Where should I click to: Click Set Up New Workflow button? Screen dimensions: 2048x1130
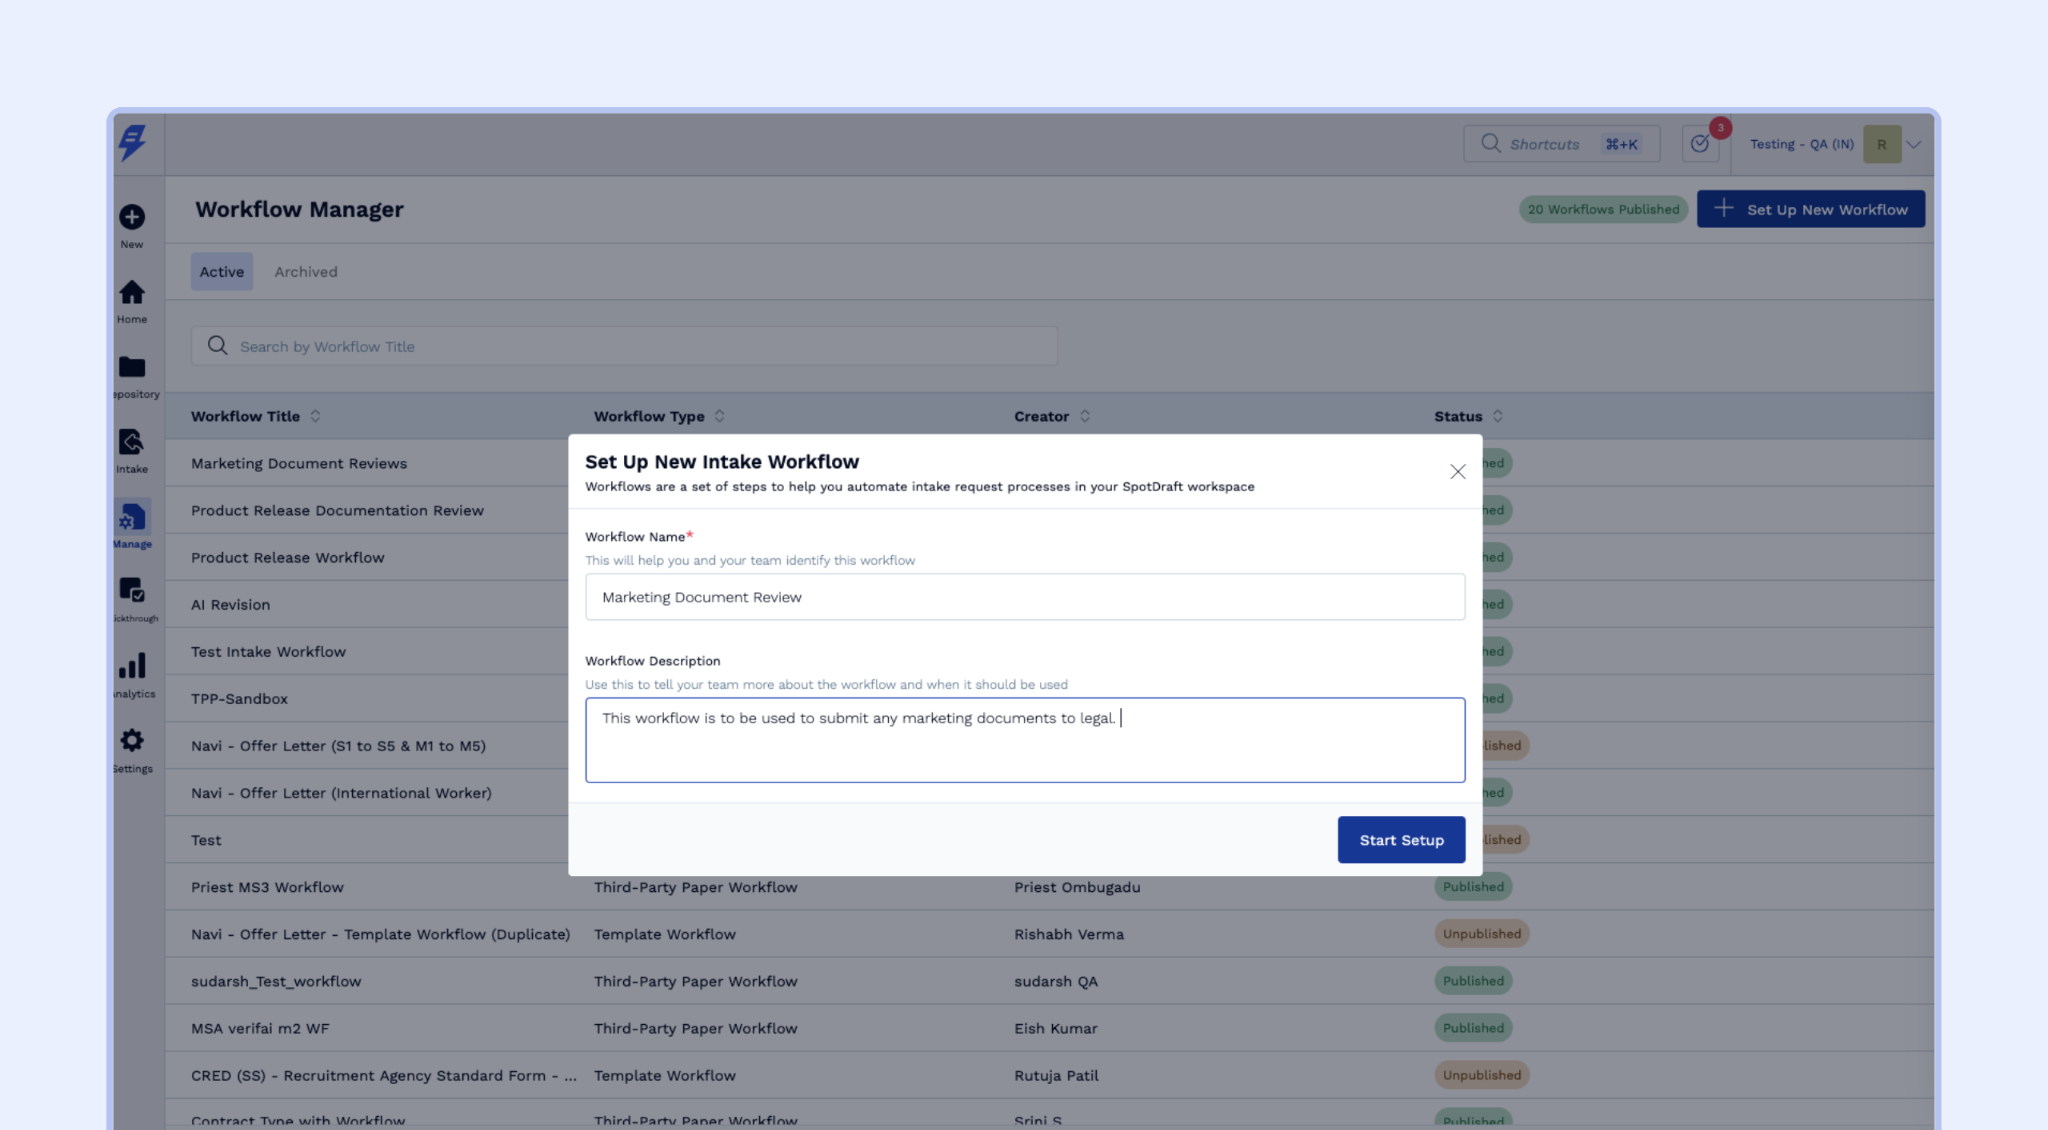[1810, 209]
